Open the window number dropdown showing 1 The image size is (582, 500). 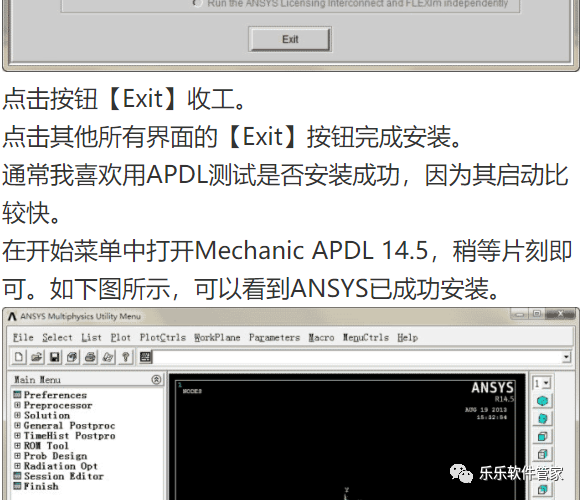[542, 383]
